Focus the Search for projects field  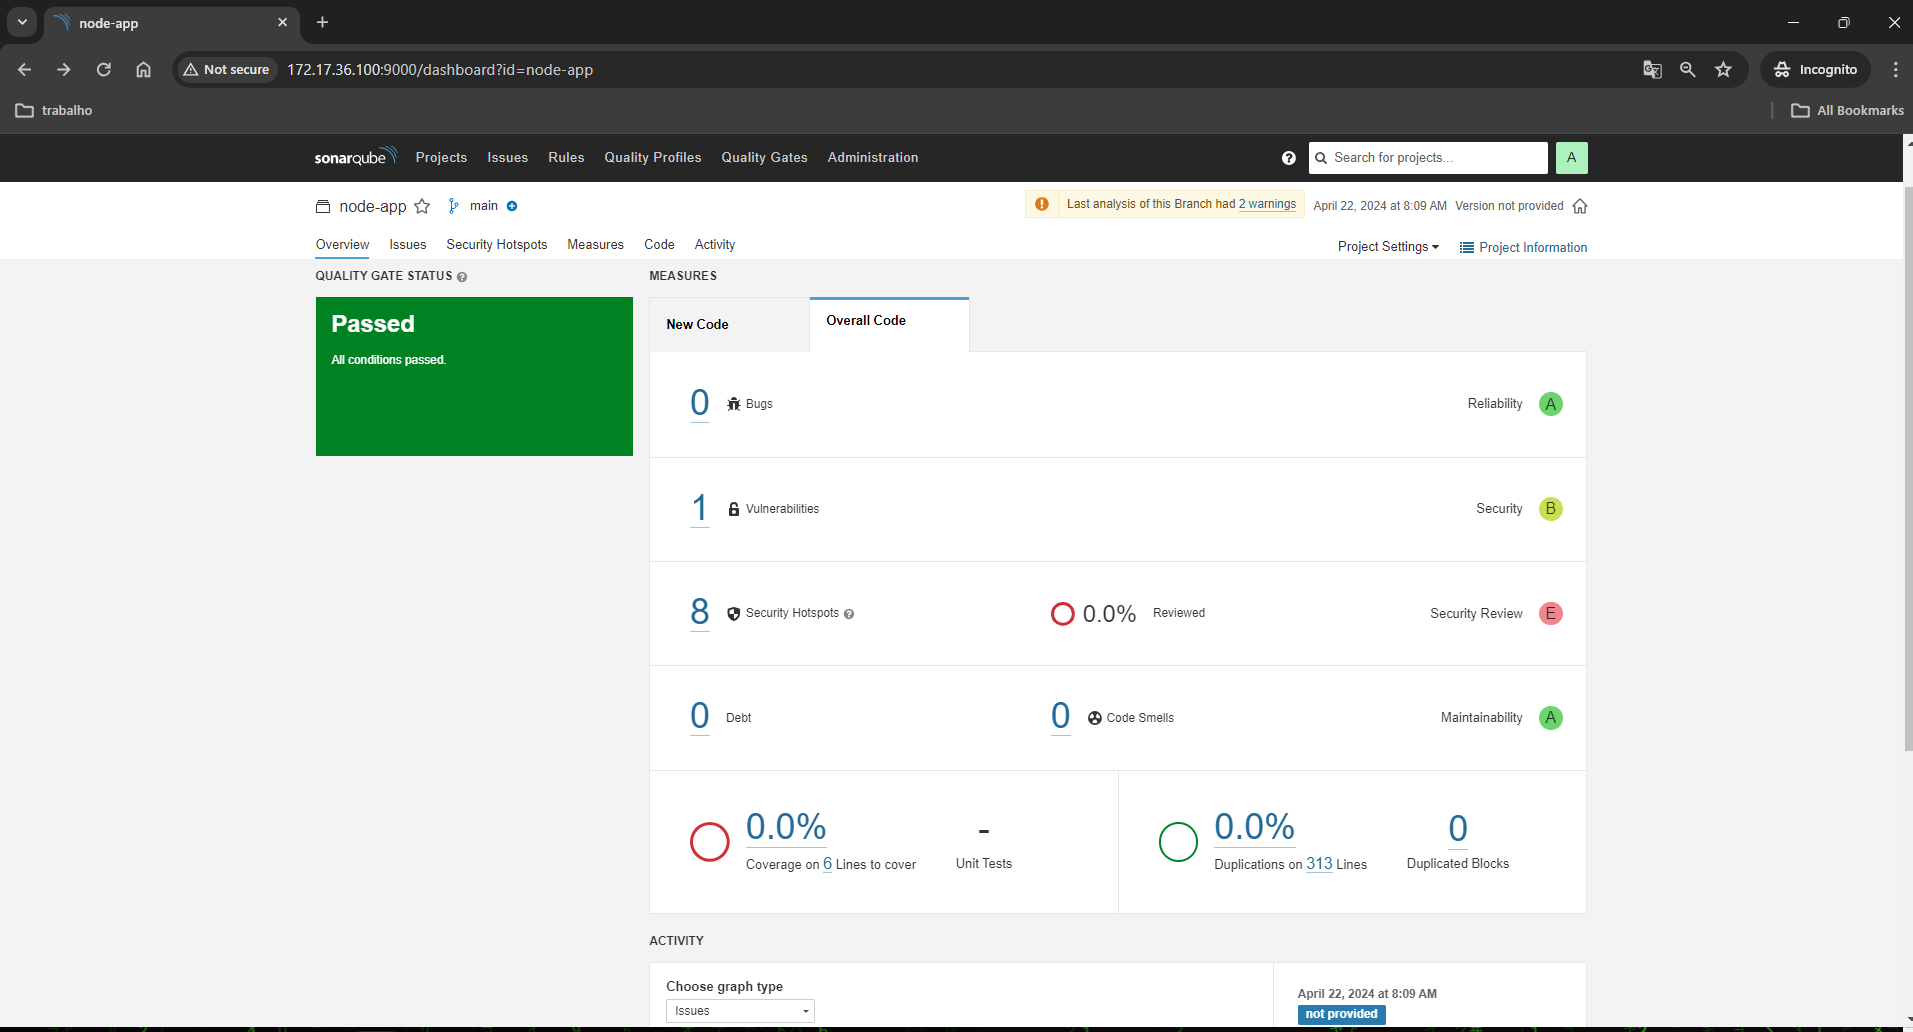[x=1428, y=158]
